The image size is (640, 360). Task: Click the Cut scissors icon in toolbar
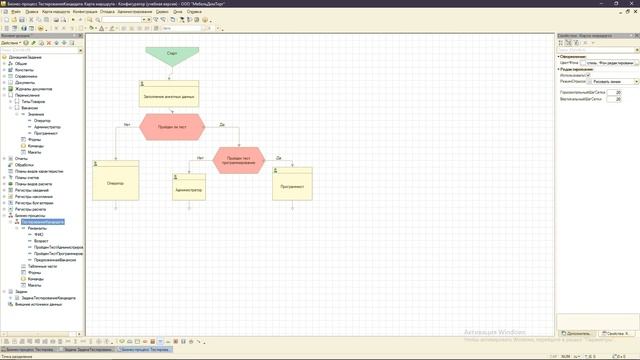pos(31,20)
